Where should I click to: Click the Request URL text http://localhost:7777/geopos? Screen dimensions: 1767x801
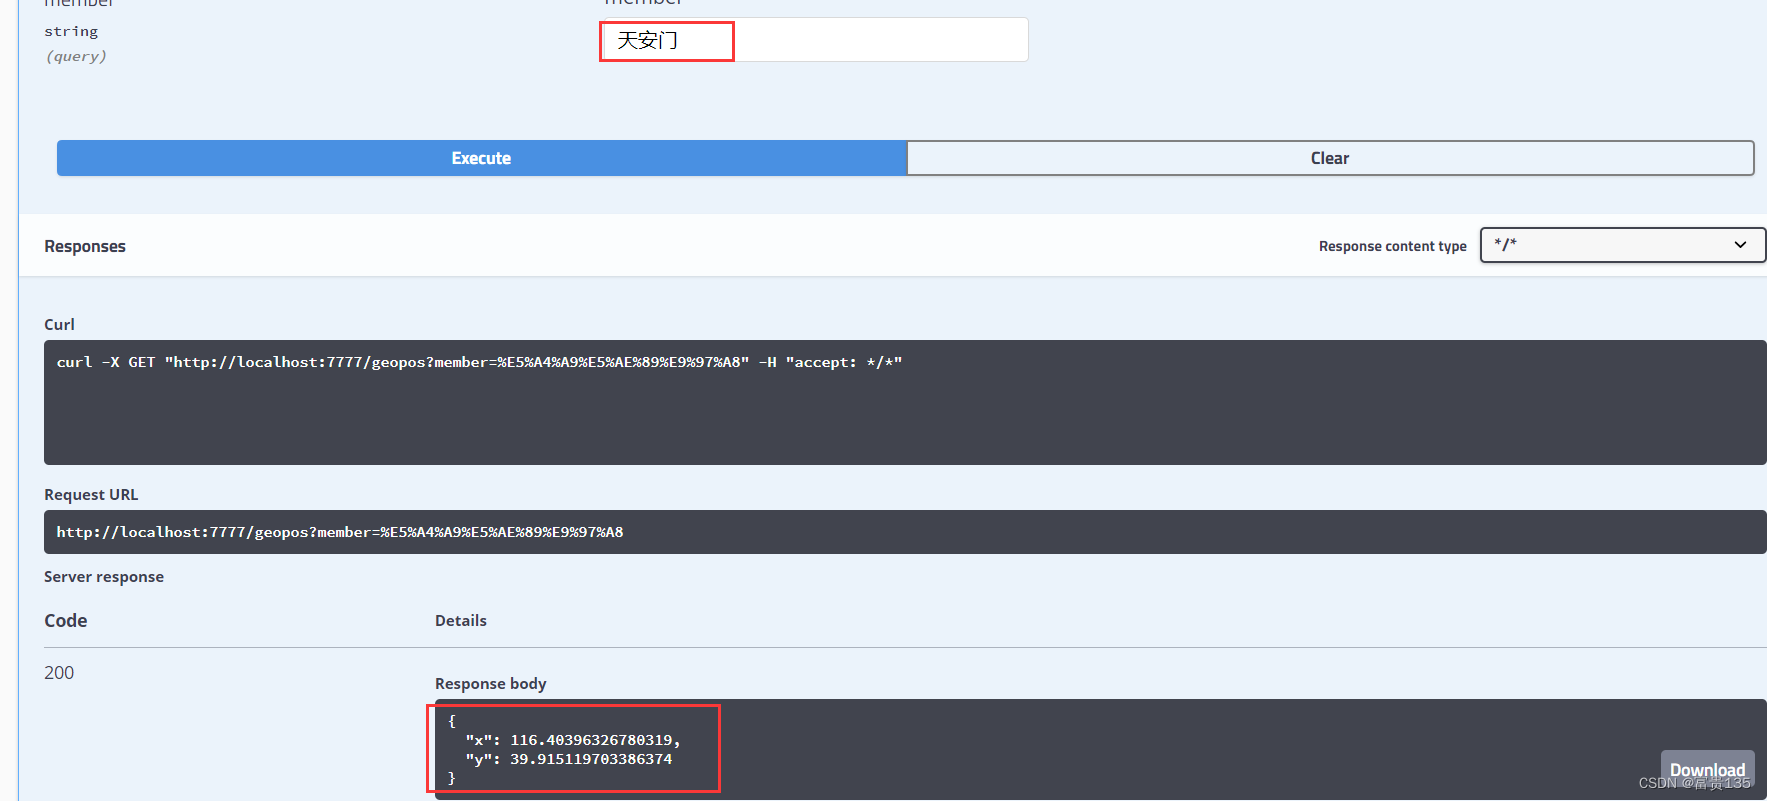pyautogui.click(x=339, y=532)
